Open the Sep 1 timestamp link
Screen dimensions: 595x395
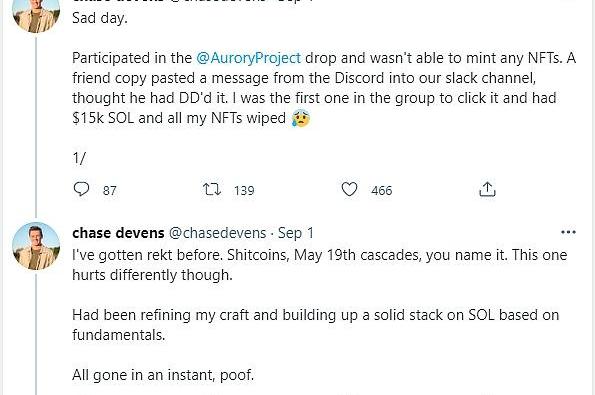click(x=296, y=233)
